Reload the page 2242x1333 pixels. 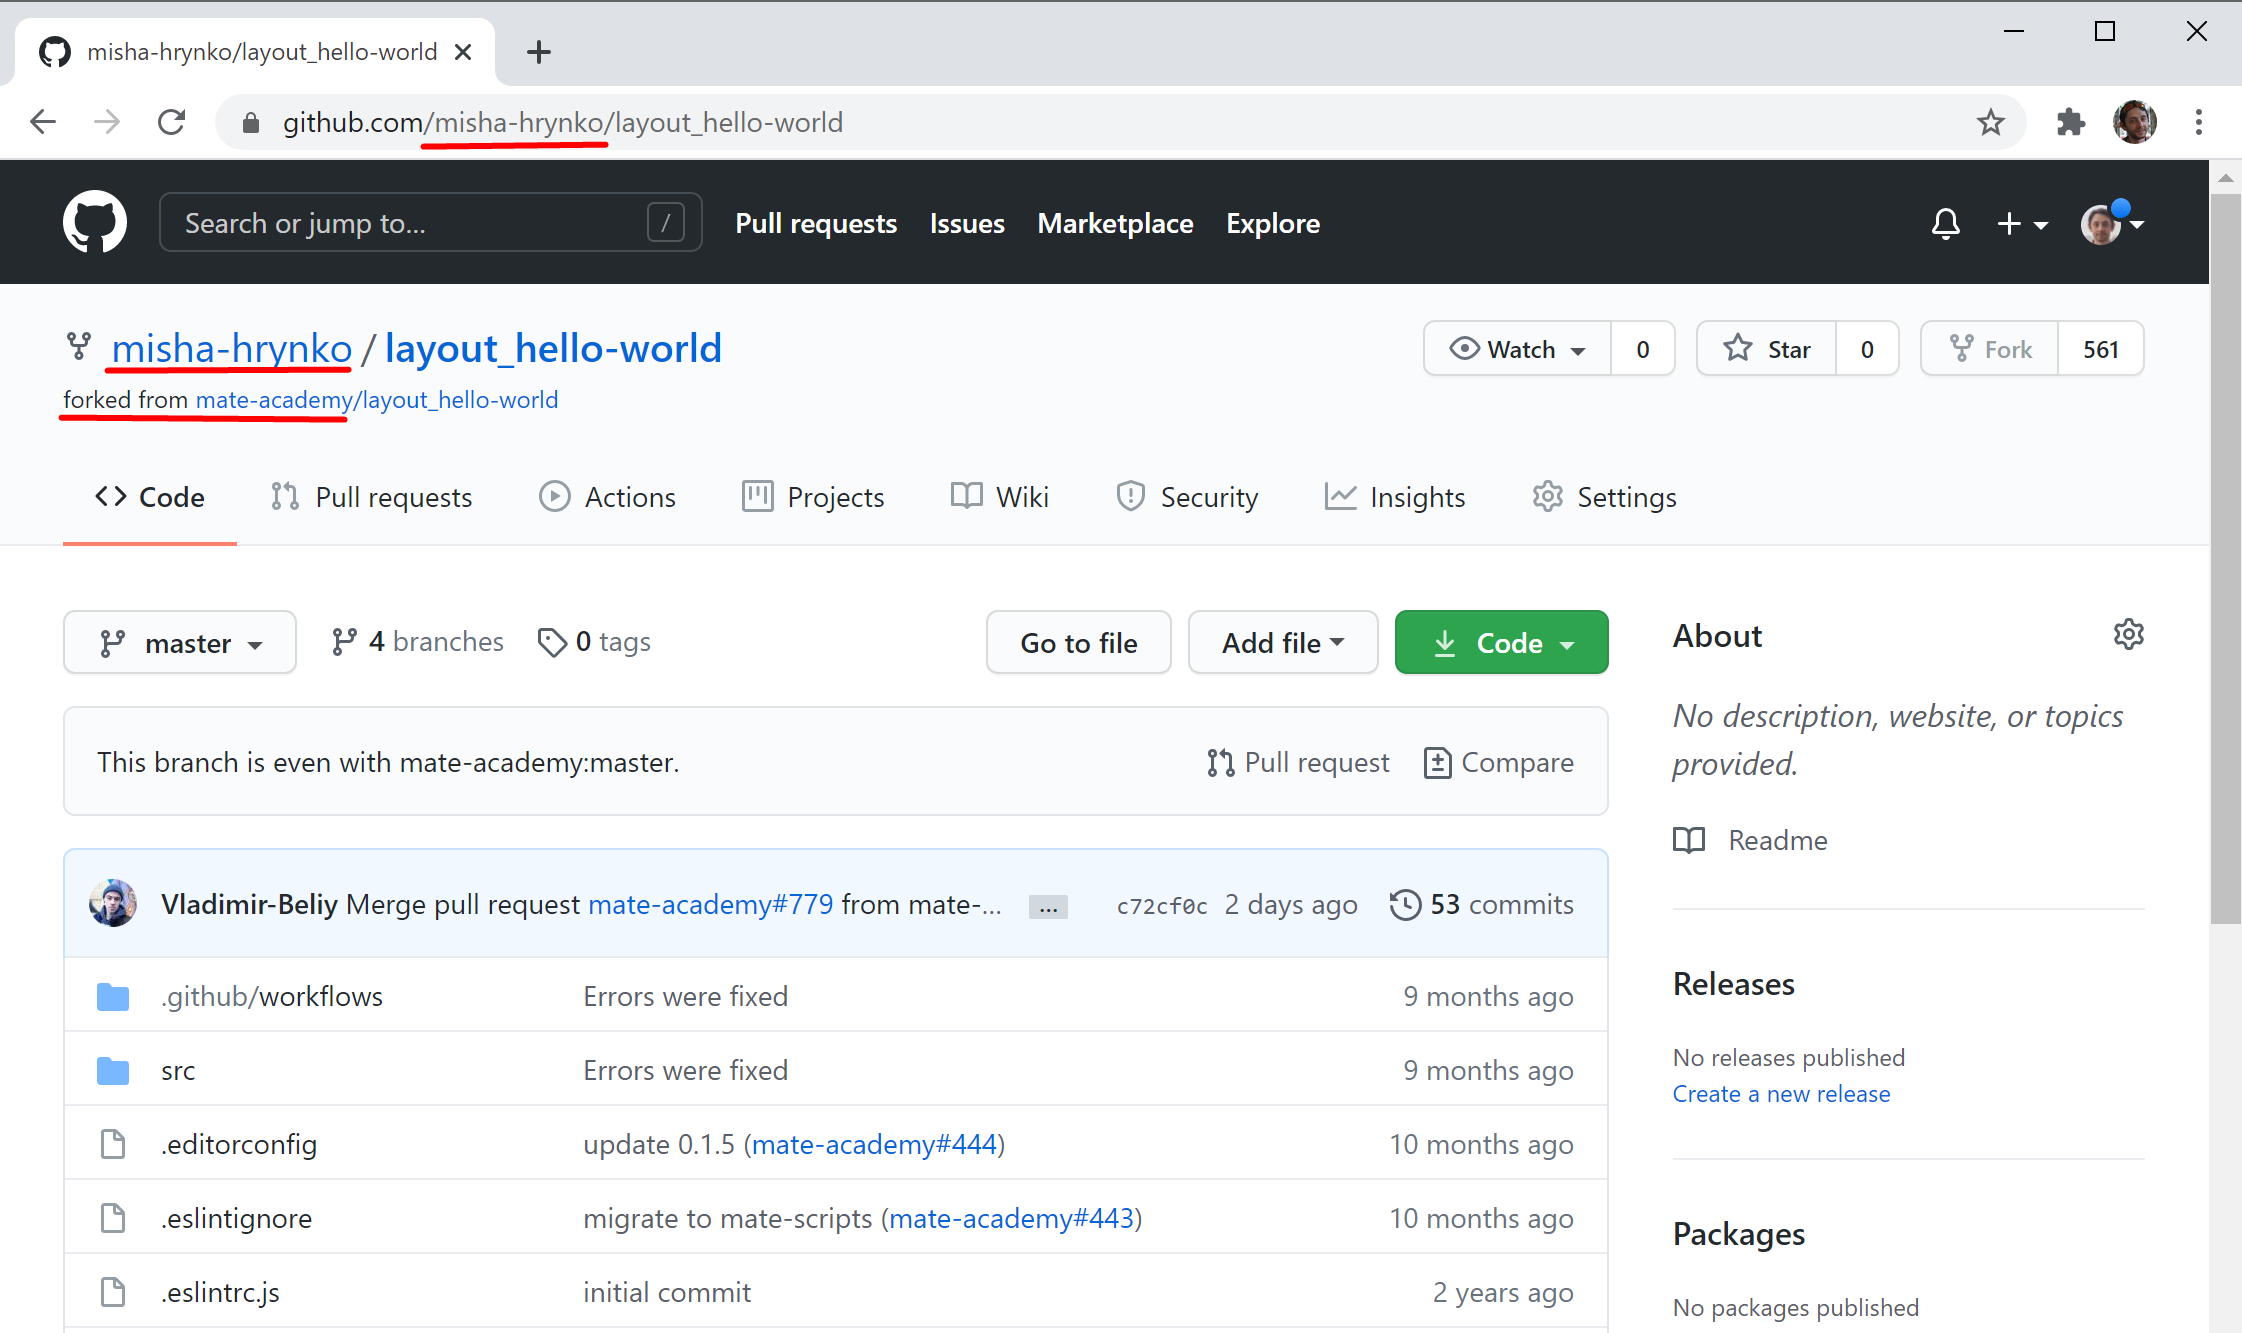point(172,122)
